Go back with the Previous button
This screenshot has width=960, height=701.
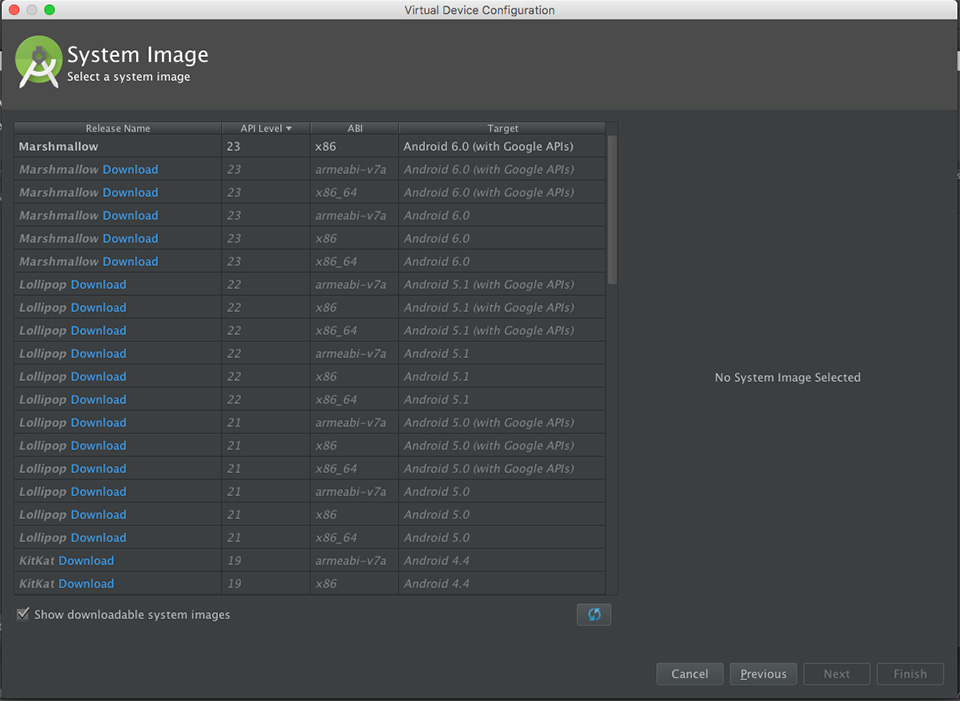pyautogui.click(x=763, y=674)
